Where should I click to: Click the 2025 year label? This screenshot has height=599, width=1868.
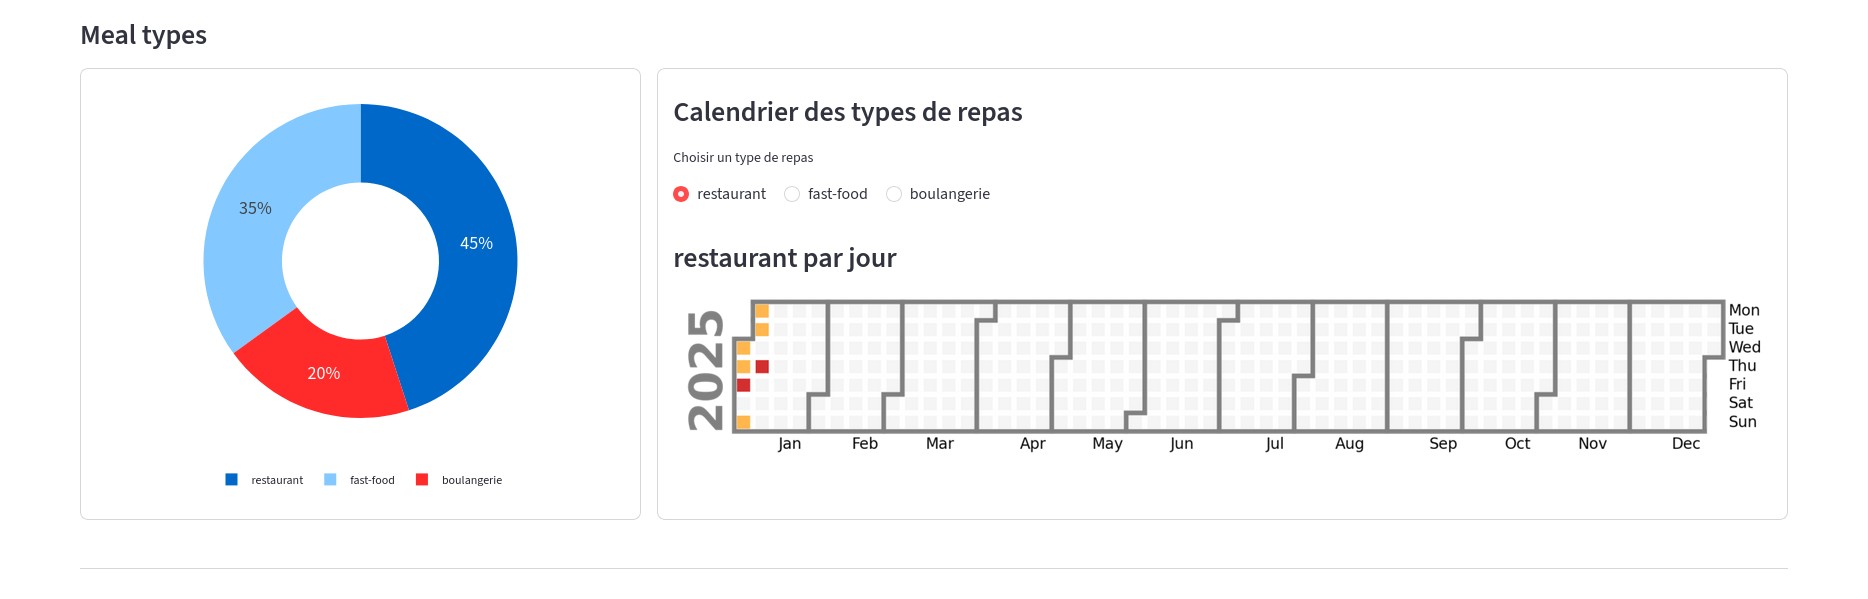tap(705, 370)
